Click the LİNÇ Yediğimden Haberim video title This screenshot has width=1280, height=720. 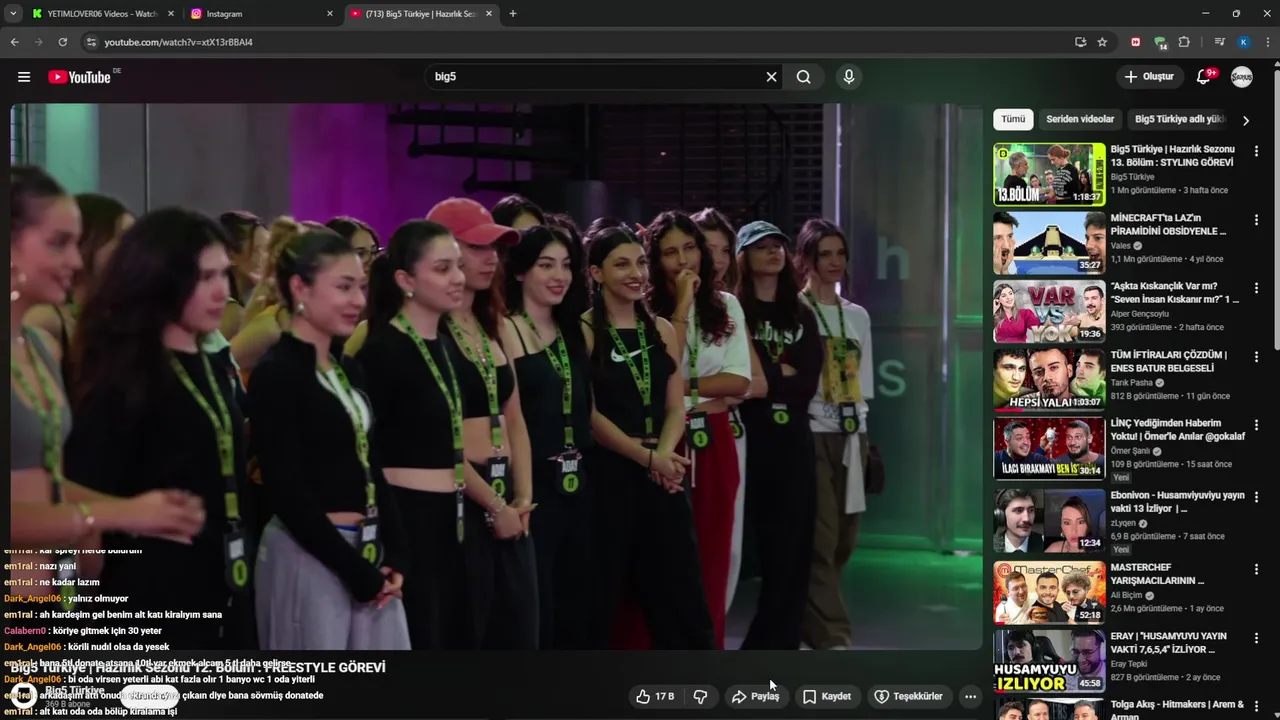click(x=1178, y=429)
